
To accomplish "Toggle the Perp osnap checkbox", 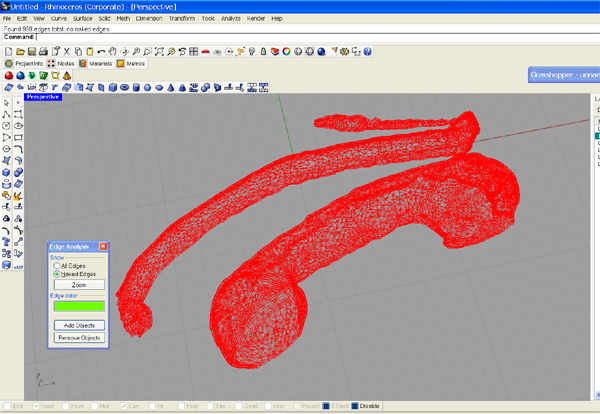I will coord(181,406).
